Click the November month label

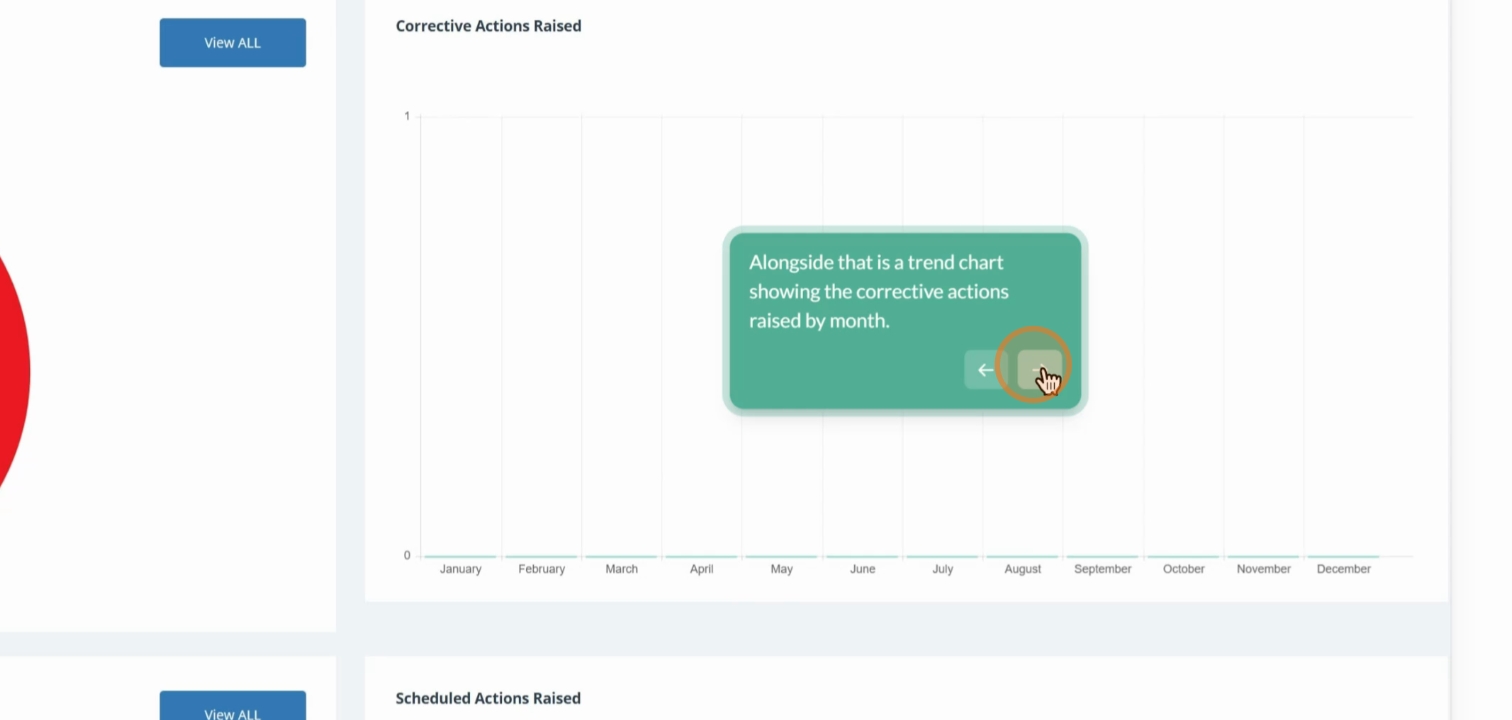coord(1263,569)
